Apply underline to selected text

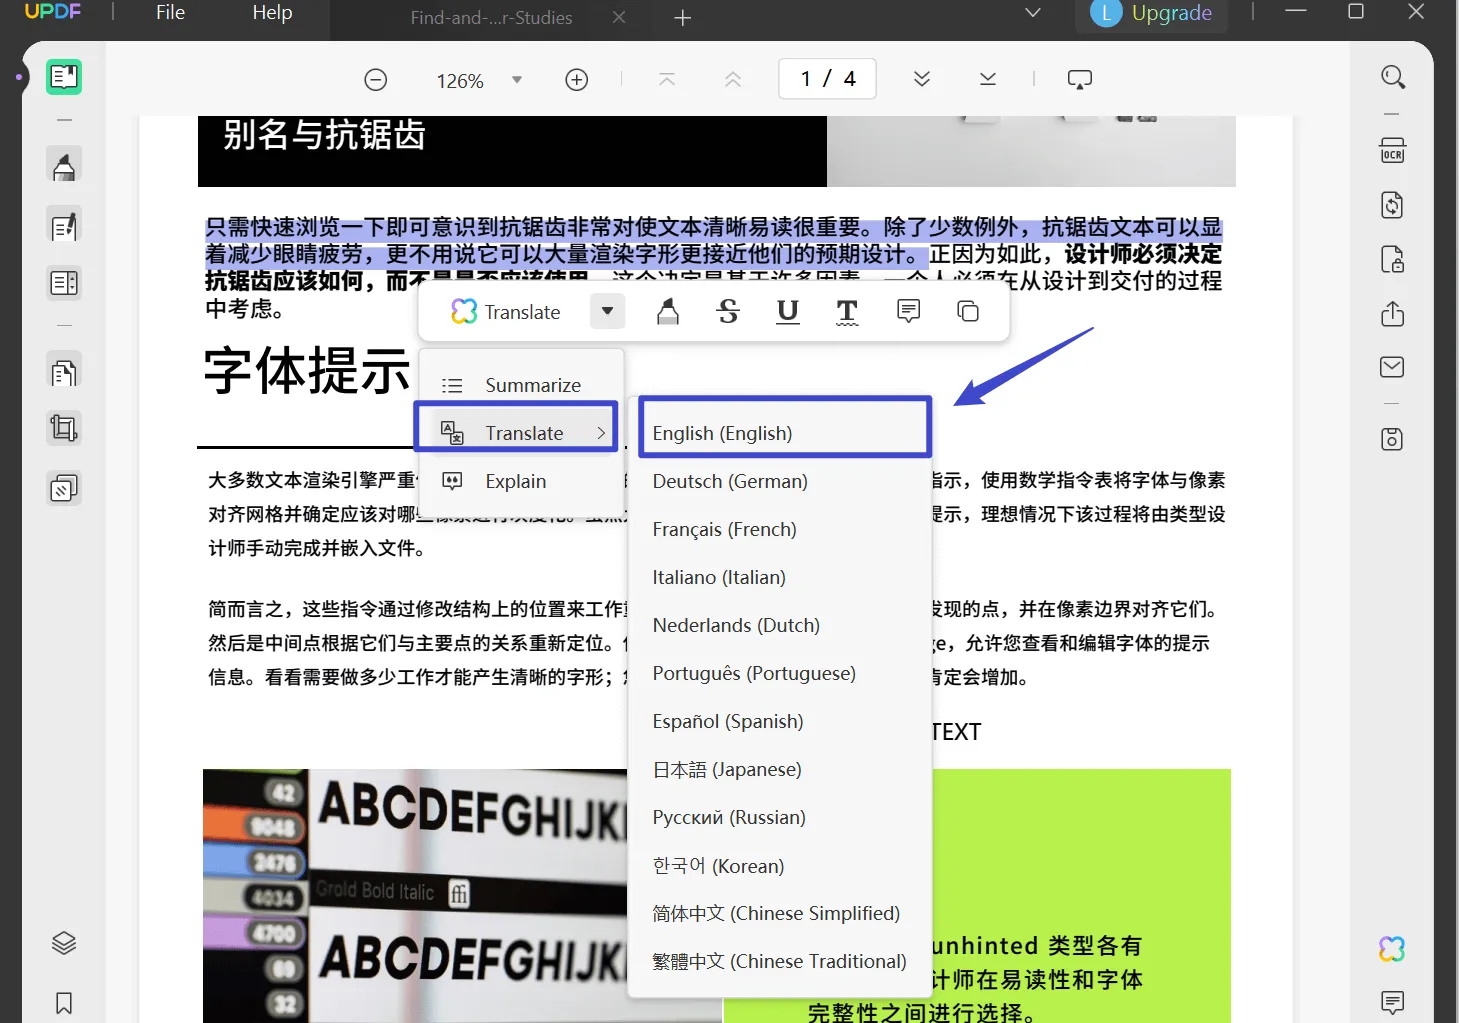point(788,312)
